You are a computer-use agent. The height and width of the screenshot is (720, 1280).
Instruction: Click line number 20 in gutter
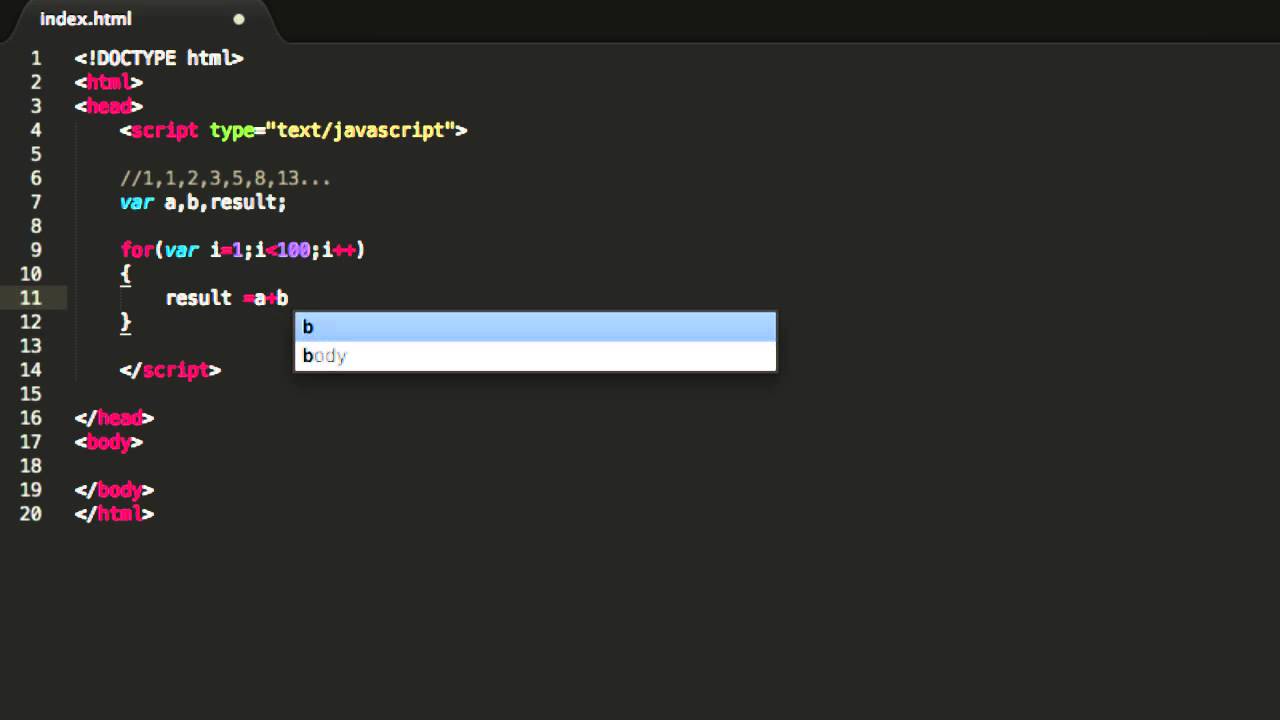point(30,514)
